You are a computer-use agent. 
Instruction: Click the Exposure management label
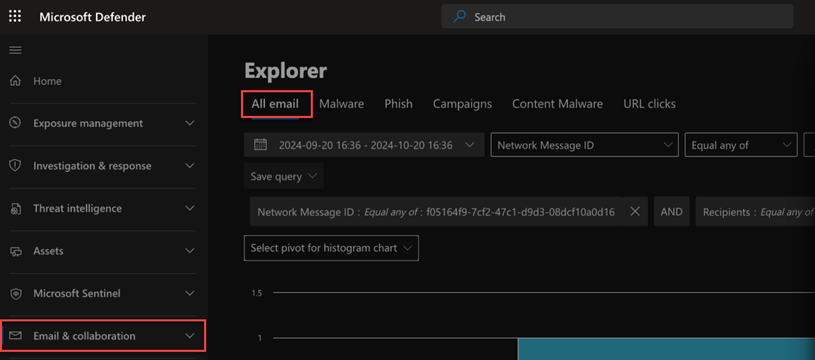coord(88,123)
